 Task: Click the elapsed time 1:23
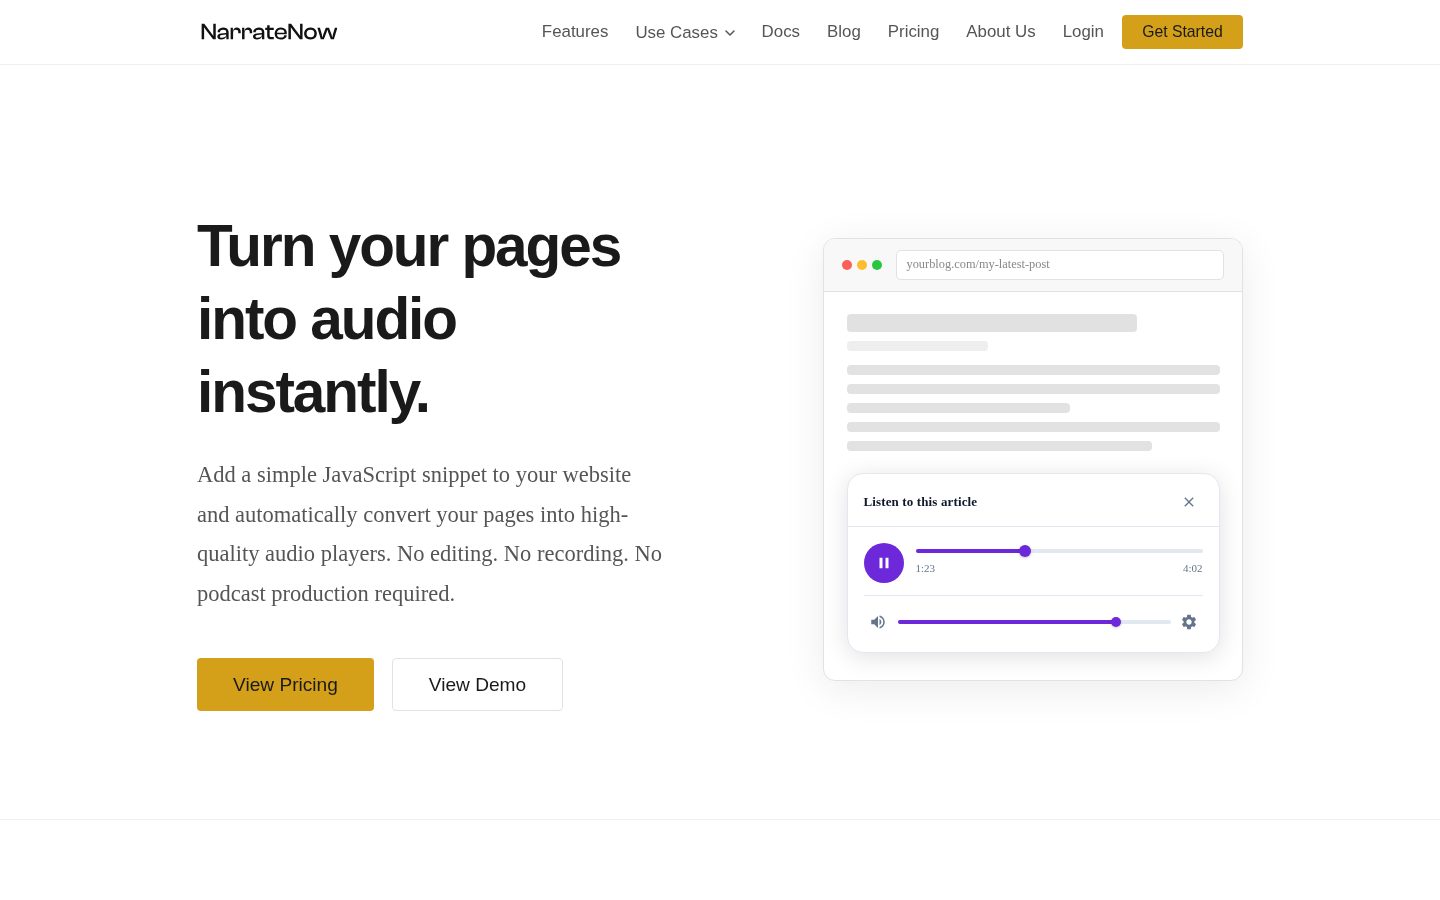pos(925,568)
